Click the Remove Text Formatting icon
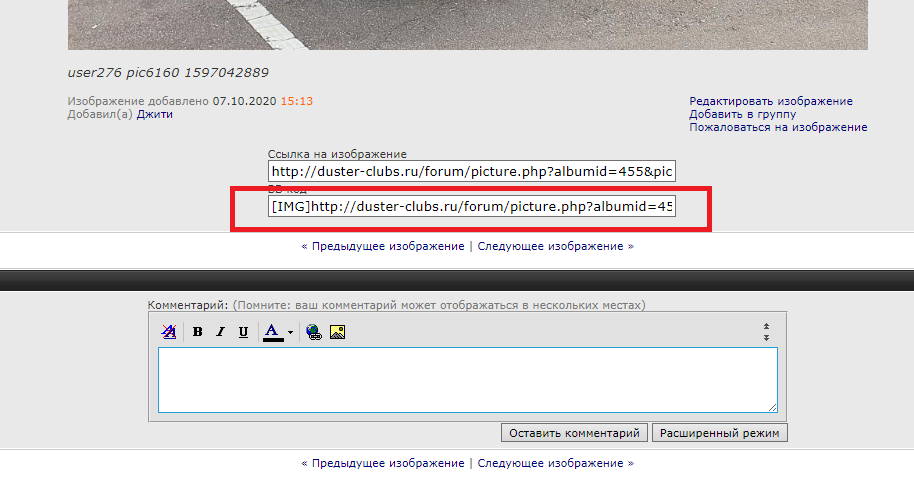The image size is (914, 483). (169, 332)
